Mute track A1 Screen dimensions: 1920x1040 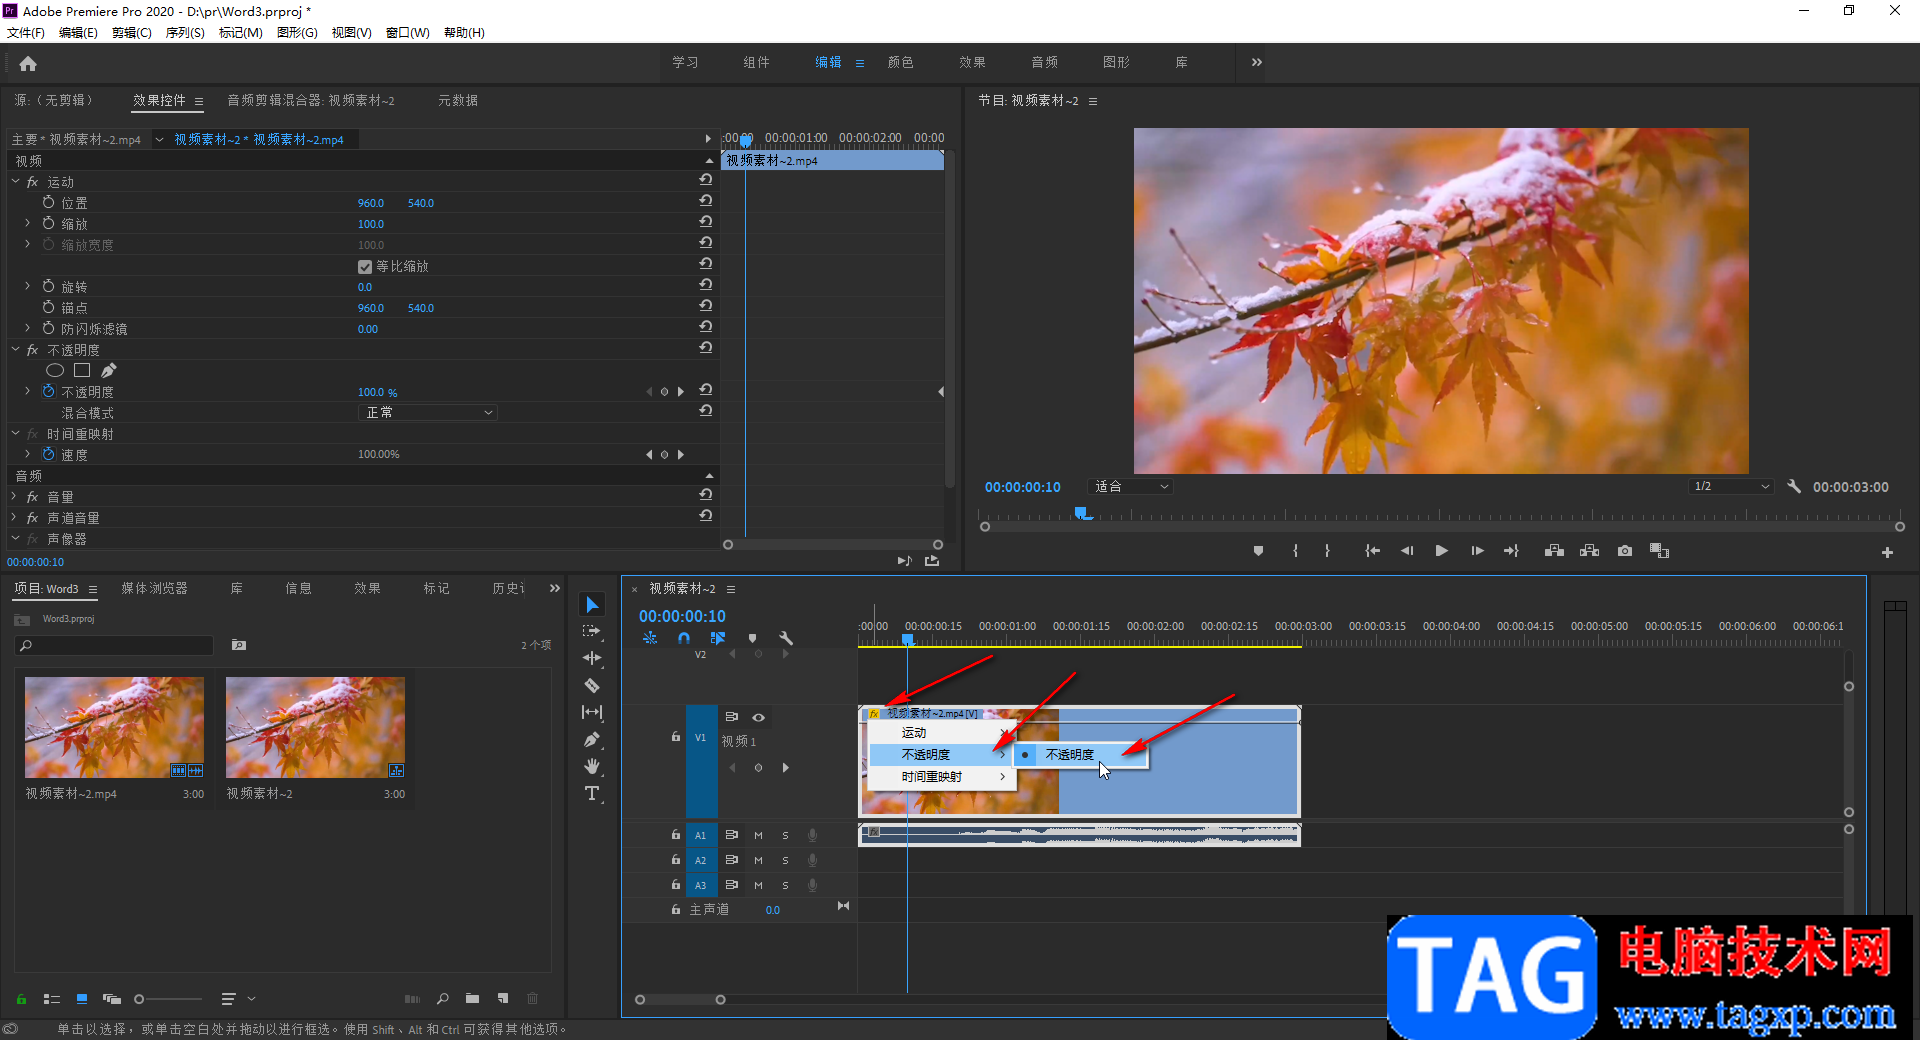point(758,835)
